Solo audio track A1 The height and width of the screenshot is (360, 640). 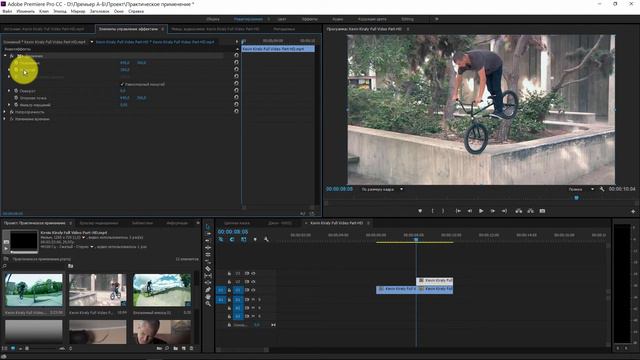(x=259, y=300)
